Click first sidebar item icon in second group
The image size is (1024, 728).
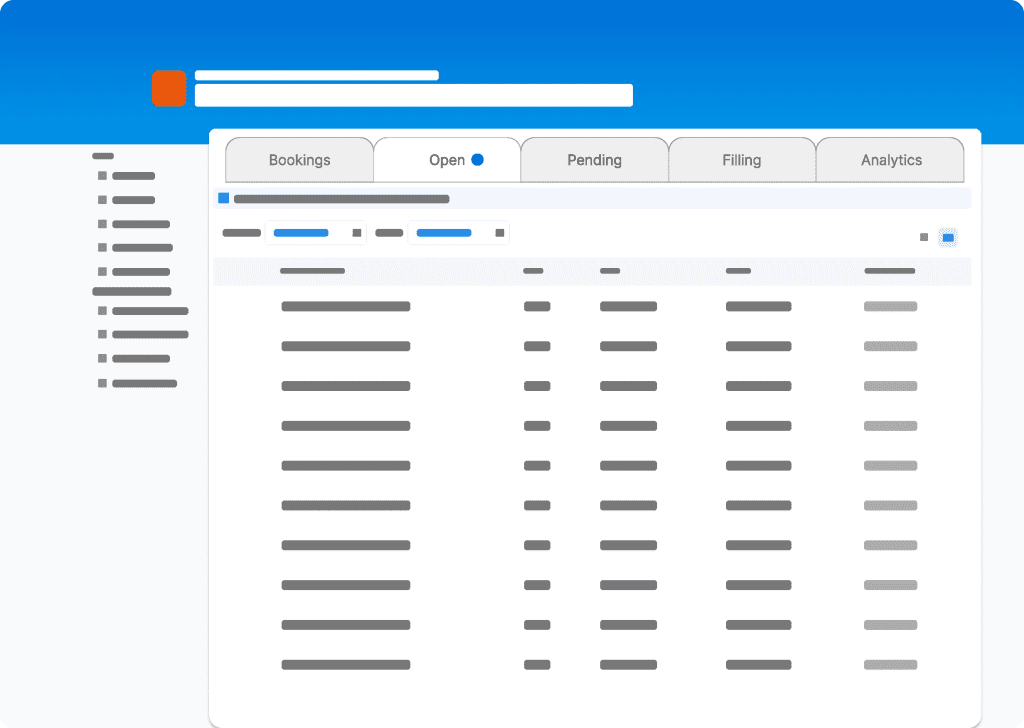point(102,311)
